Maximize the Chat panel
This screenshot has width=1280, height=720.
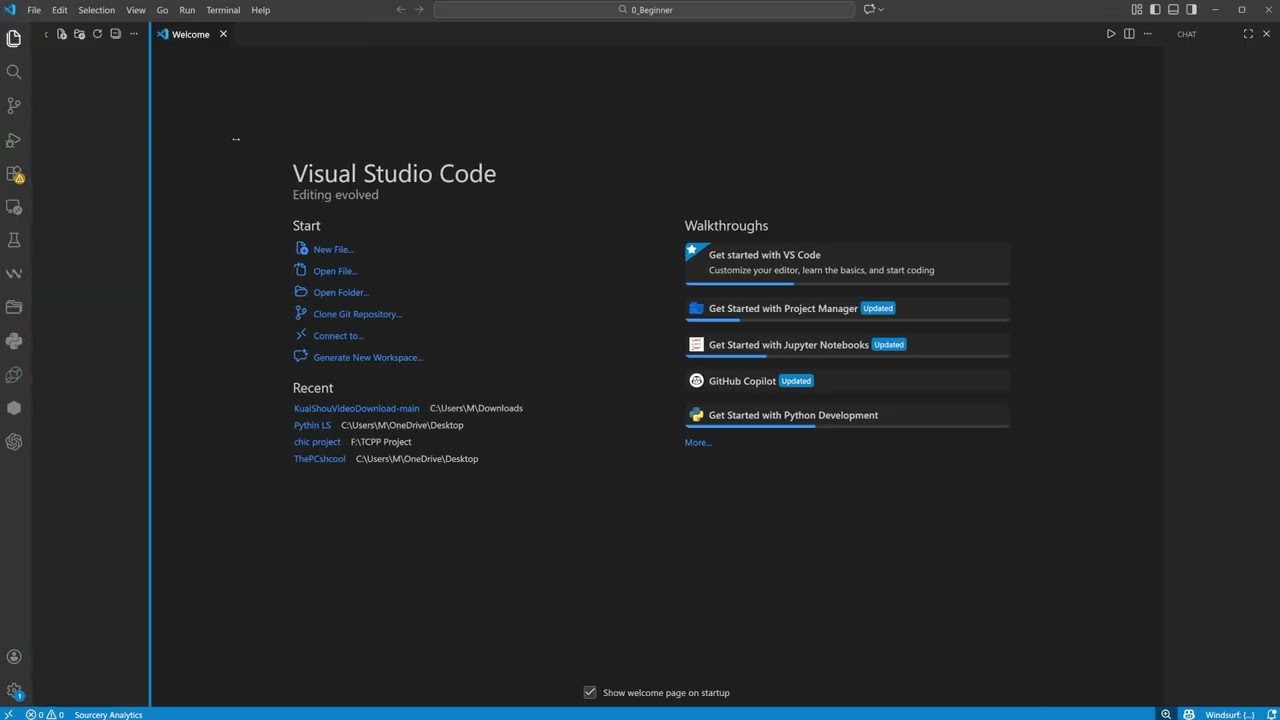pos(1248,34)
